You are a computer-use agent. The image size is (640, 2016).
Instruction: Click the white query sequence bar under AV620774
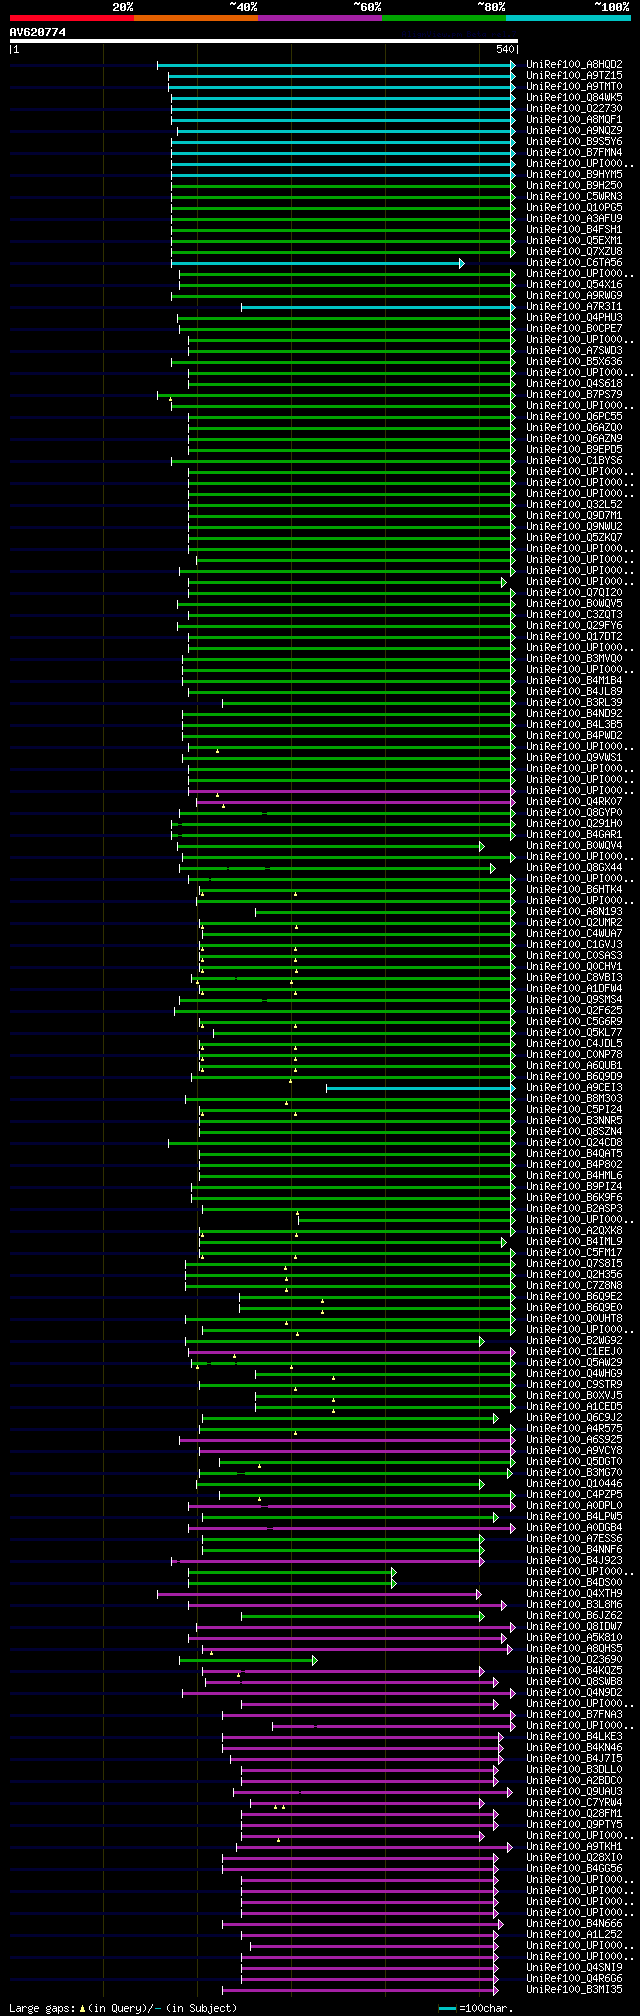[263, 41]
